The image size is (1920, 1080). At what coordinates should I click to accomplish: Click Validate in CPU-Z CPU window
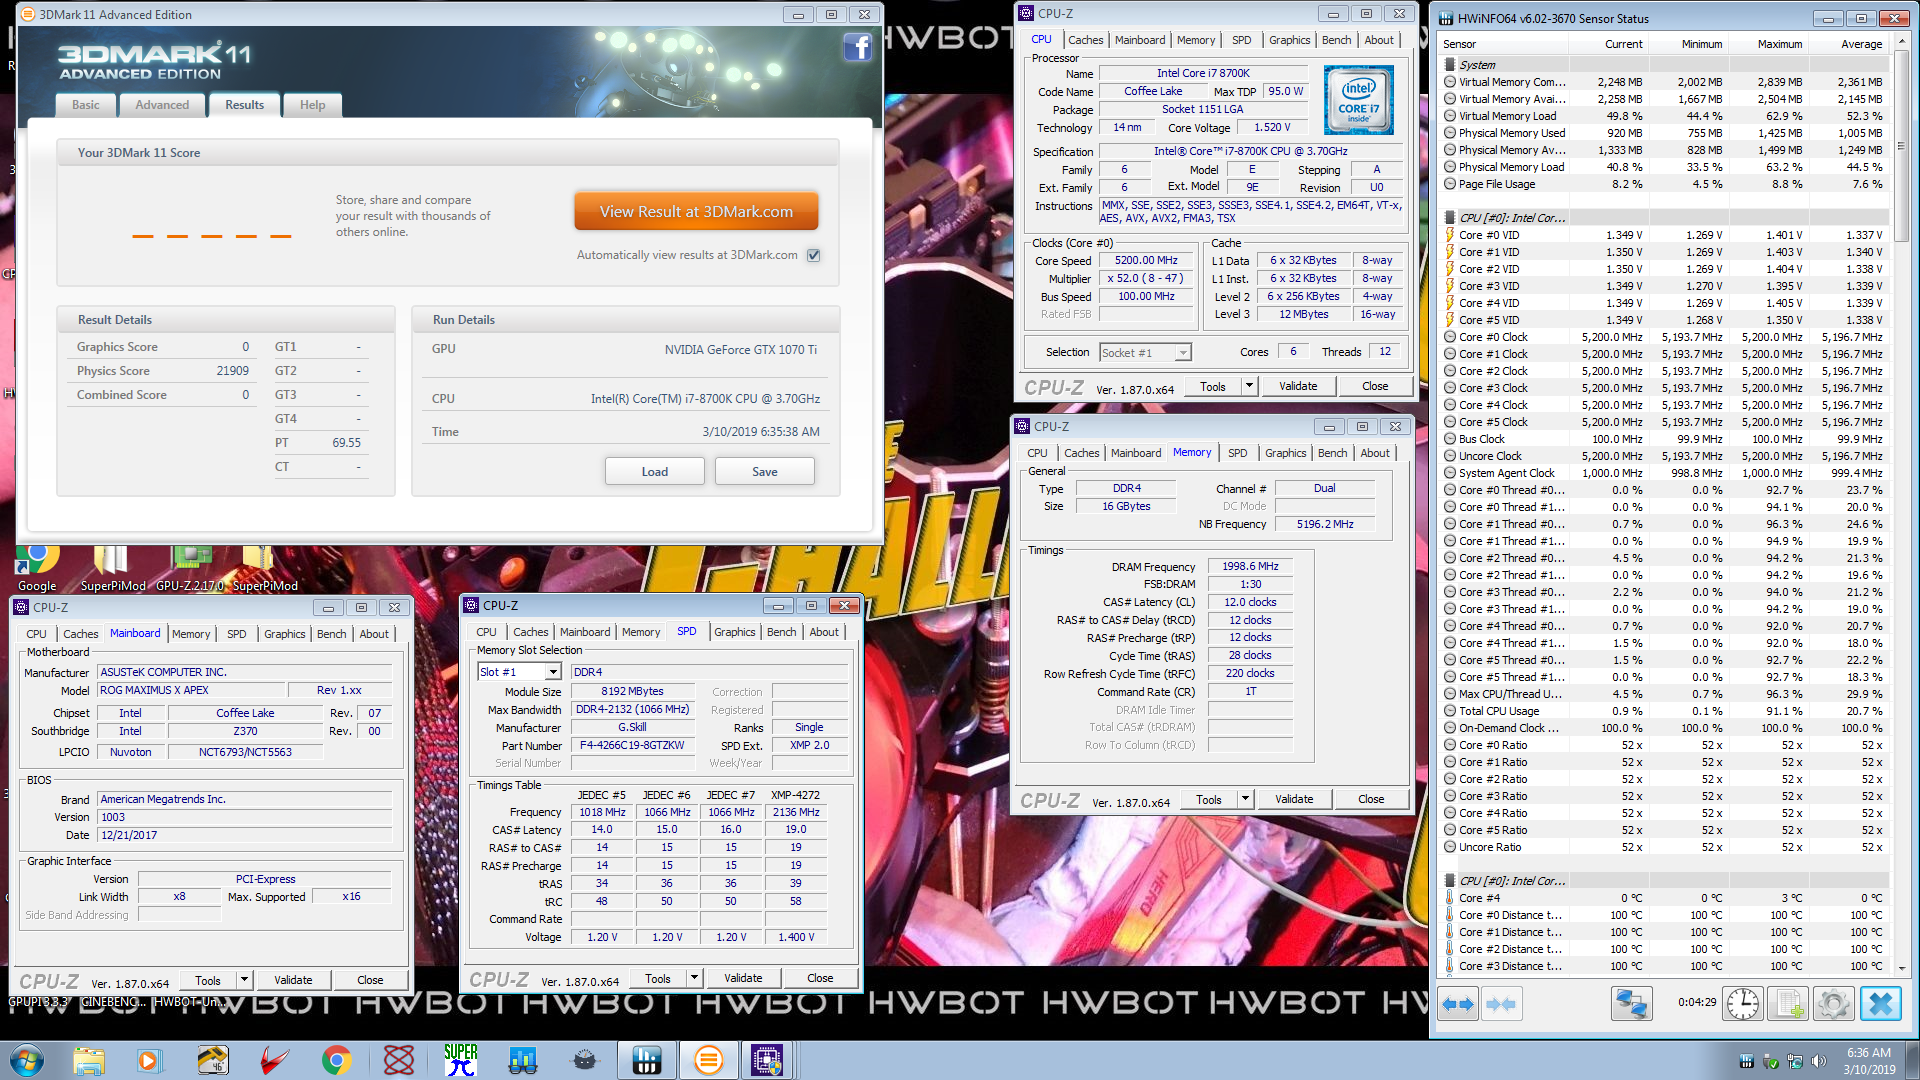coord(1298,386)
